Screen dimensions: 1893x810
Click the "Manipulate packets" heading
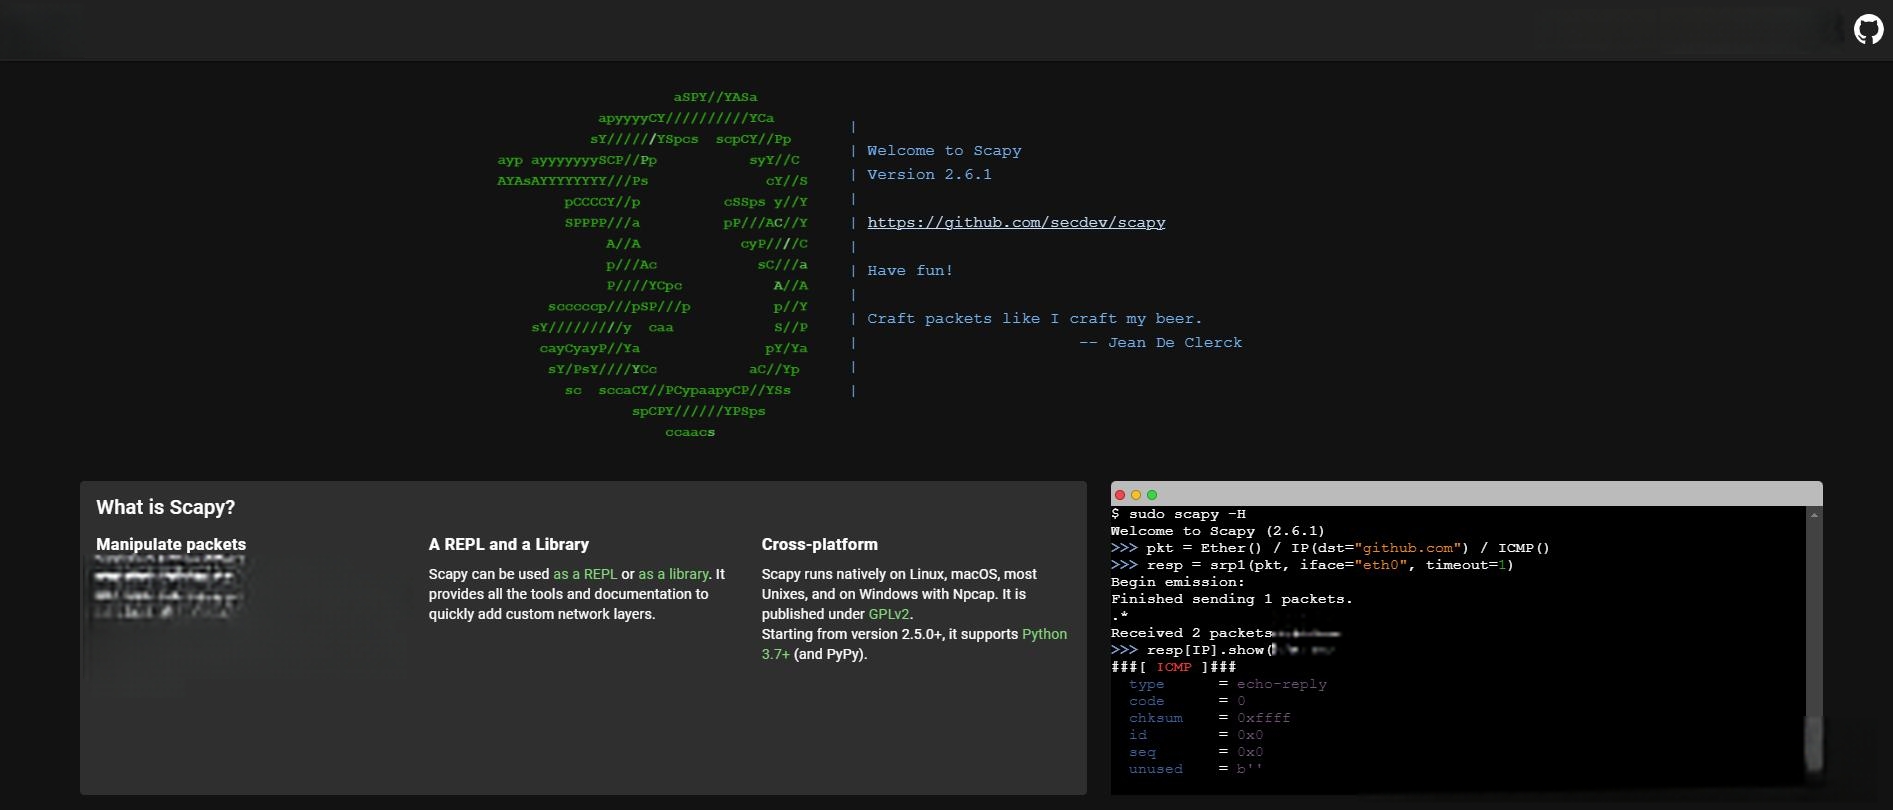[x=171, y=544]
